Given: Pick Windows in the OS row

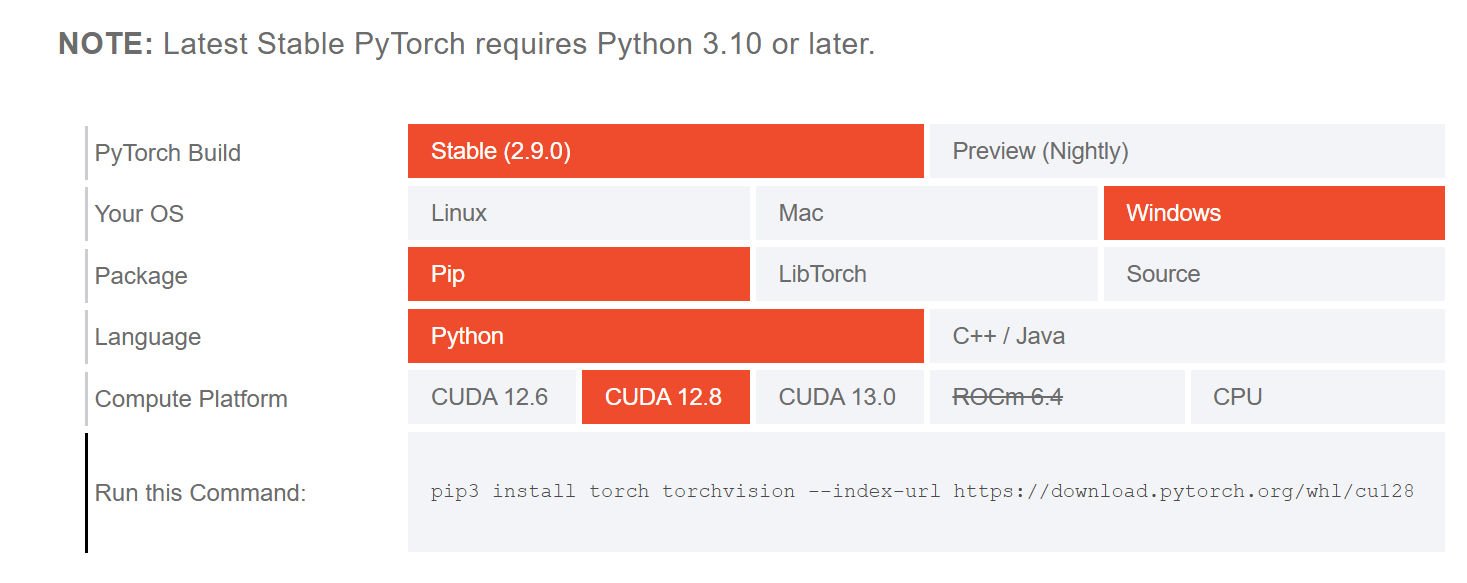Looking at the screenshot, I should [1273, 212].
